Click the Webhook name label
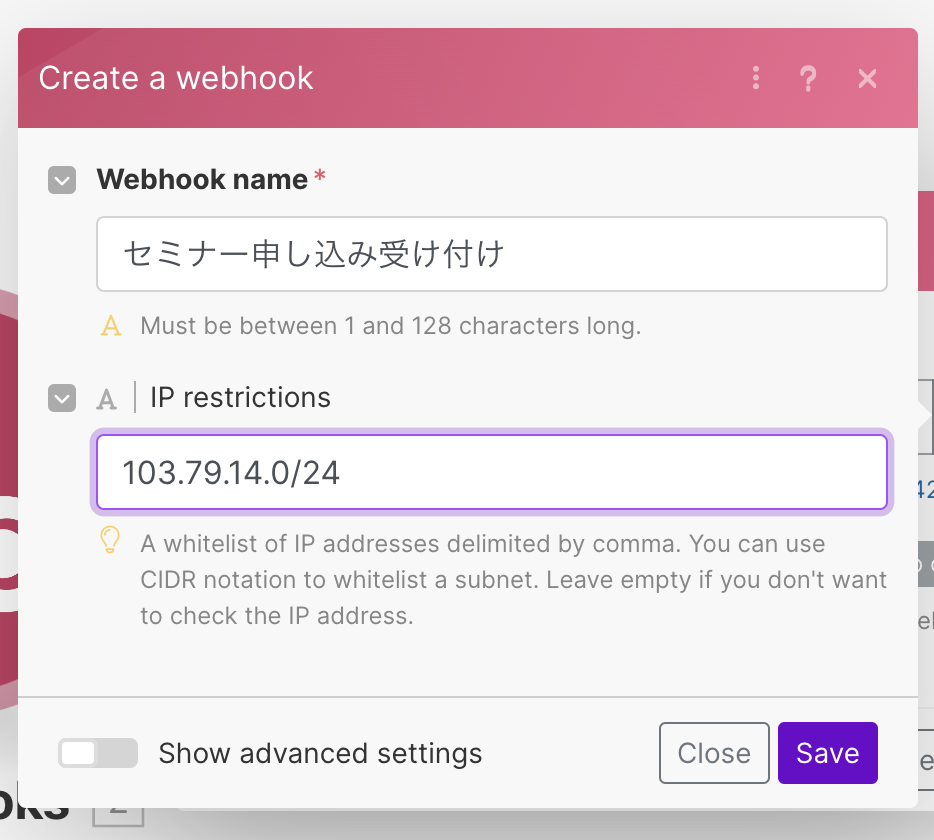Screen dimensions: 934x840 [203, 179]
